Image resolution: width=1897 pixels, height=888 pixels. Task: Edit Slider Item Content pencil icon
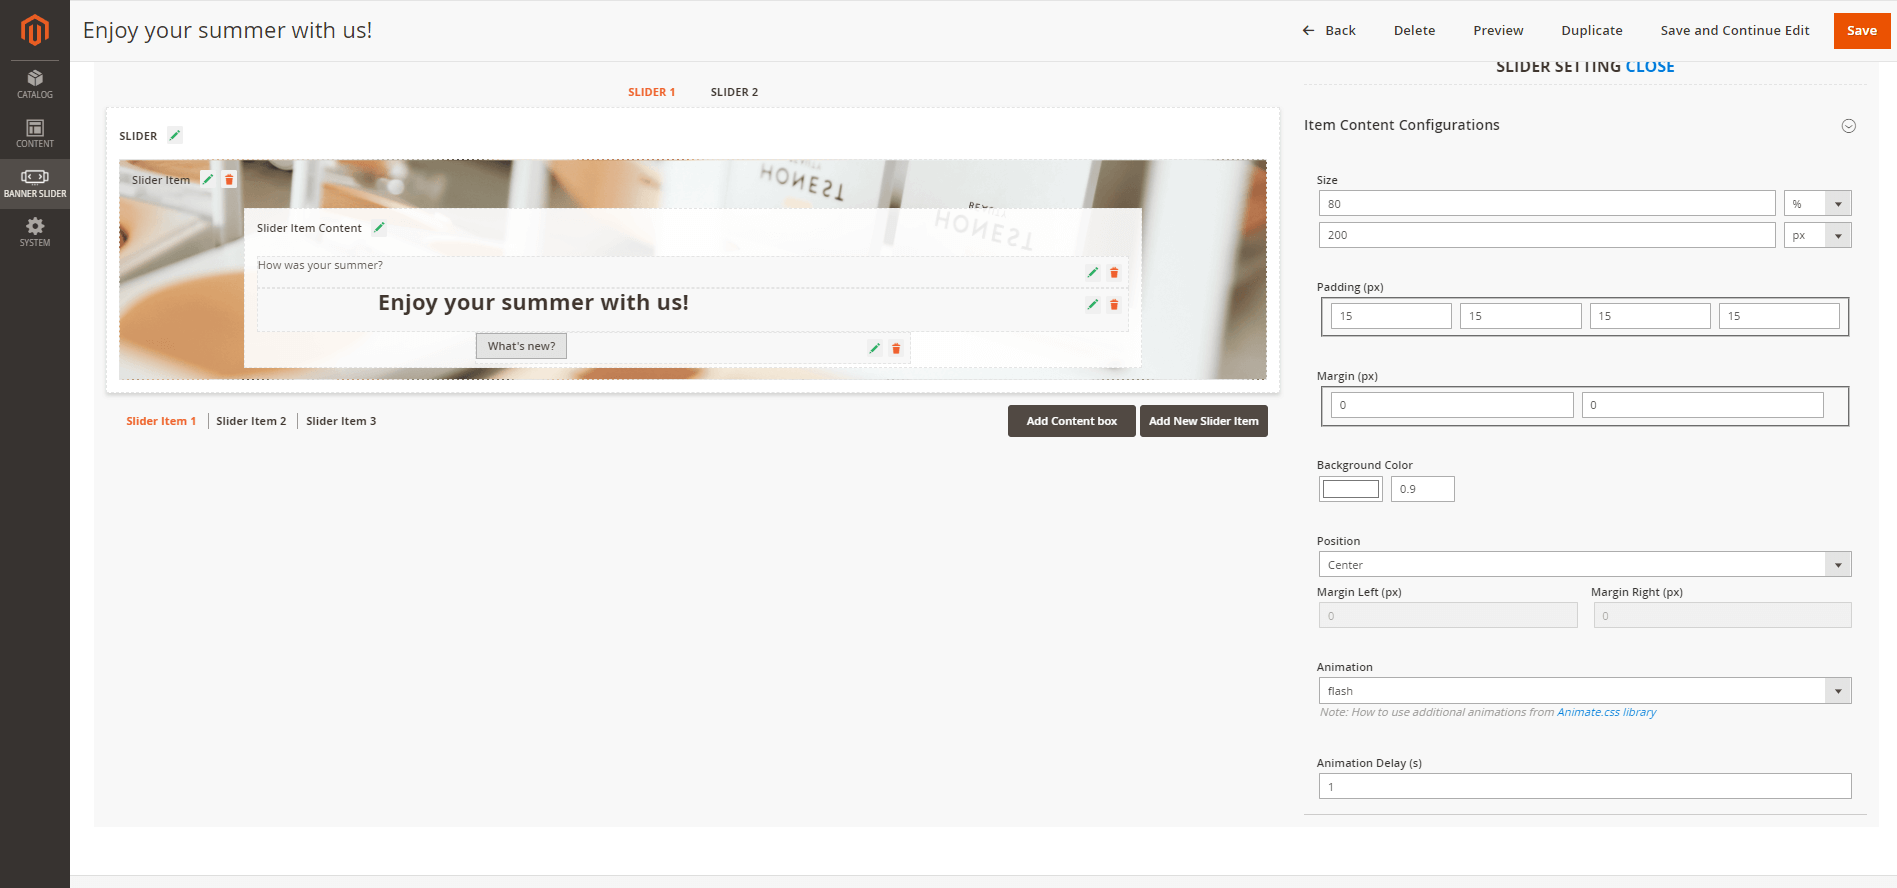tap(379, 227)
